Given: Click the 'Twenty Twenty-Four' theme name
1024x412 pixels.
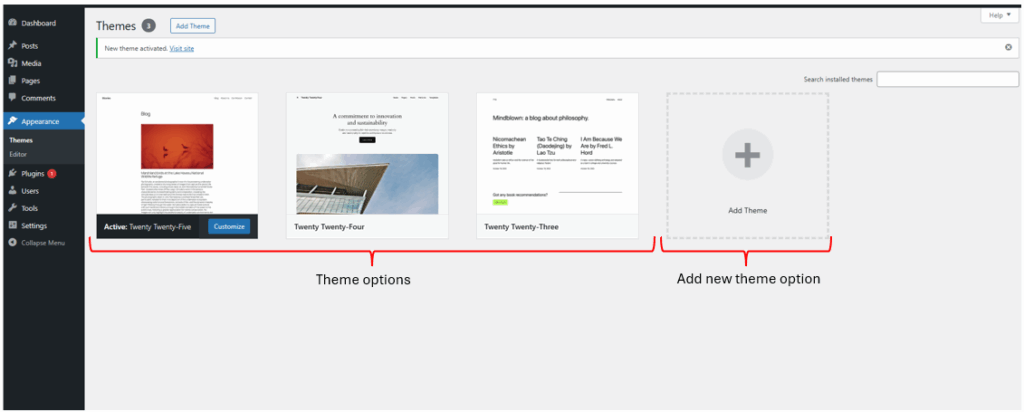Looking at the screenshot, I should pyautogui.click(x=329, y=227).
